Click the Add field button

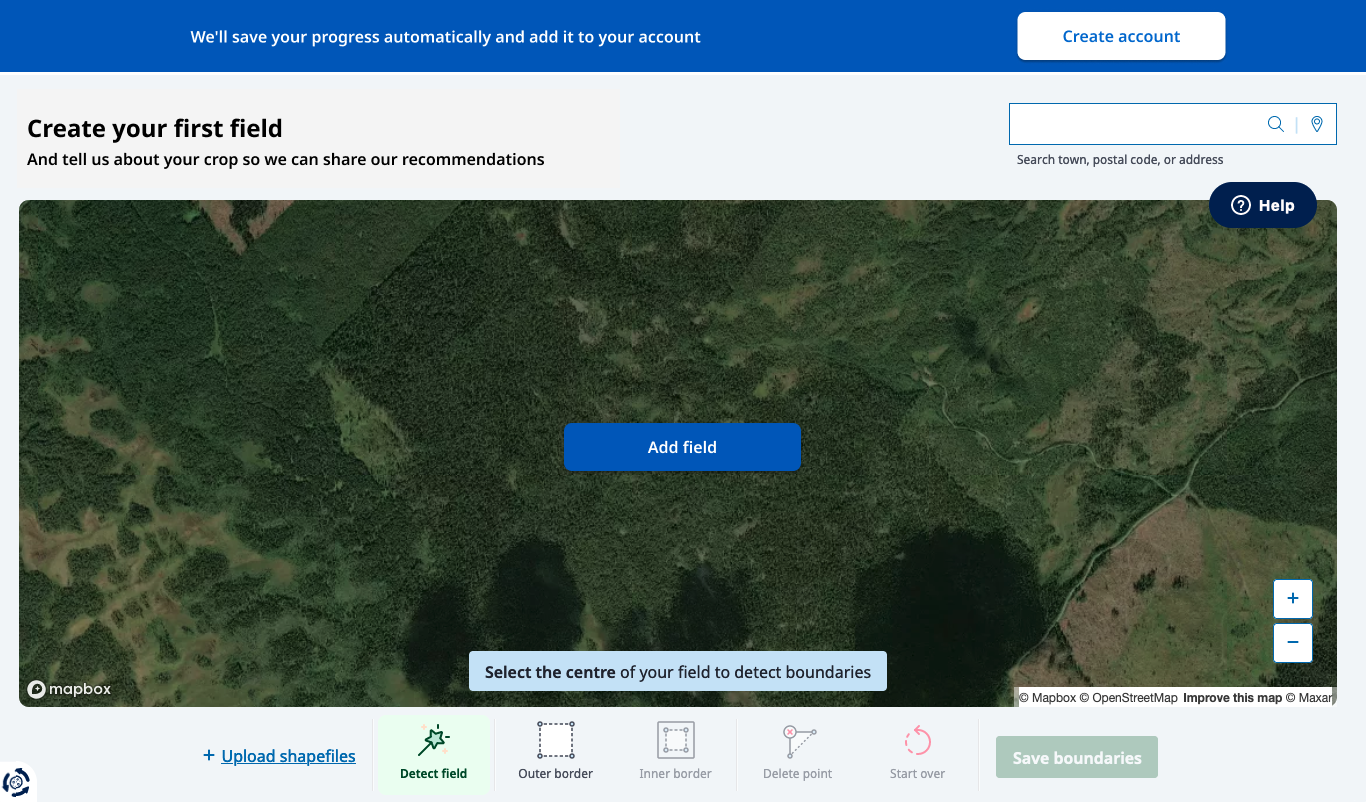[x=682, y=447]
